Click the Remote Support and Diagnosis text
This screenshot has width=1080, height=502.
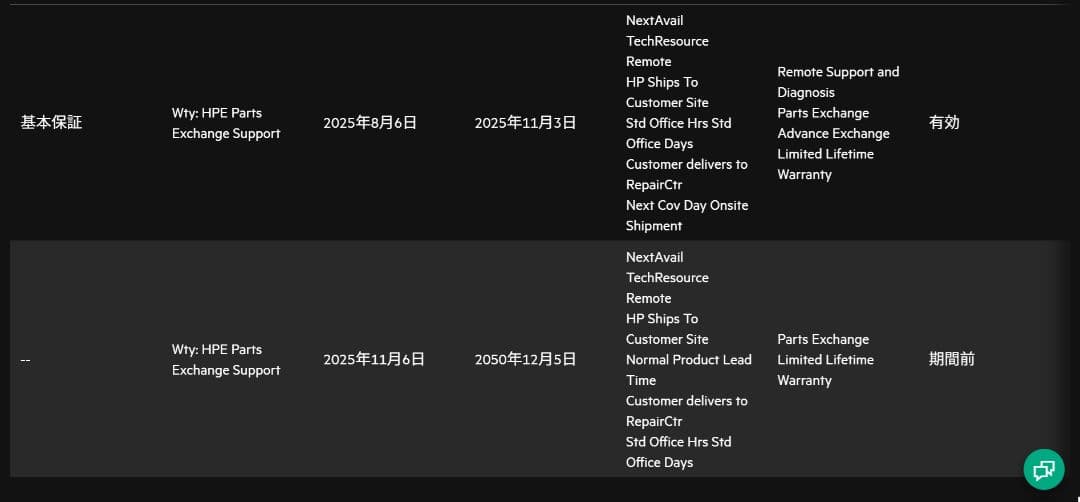pyautogui.click(x=838, y=82)
